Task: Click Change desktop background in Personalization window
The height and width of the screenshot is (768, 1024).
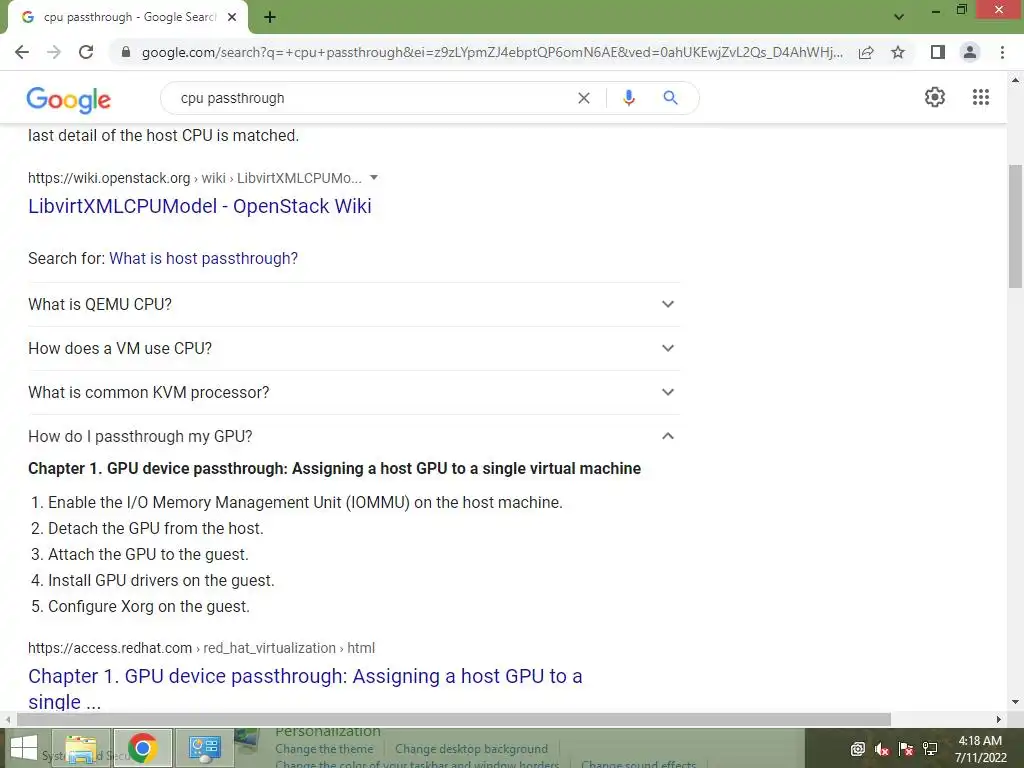Action: 471,749
